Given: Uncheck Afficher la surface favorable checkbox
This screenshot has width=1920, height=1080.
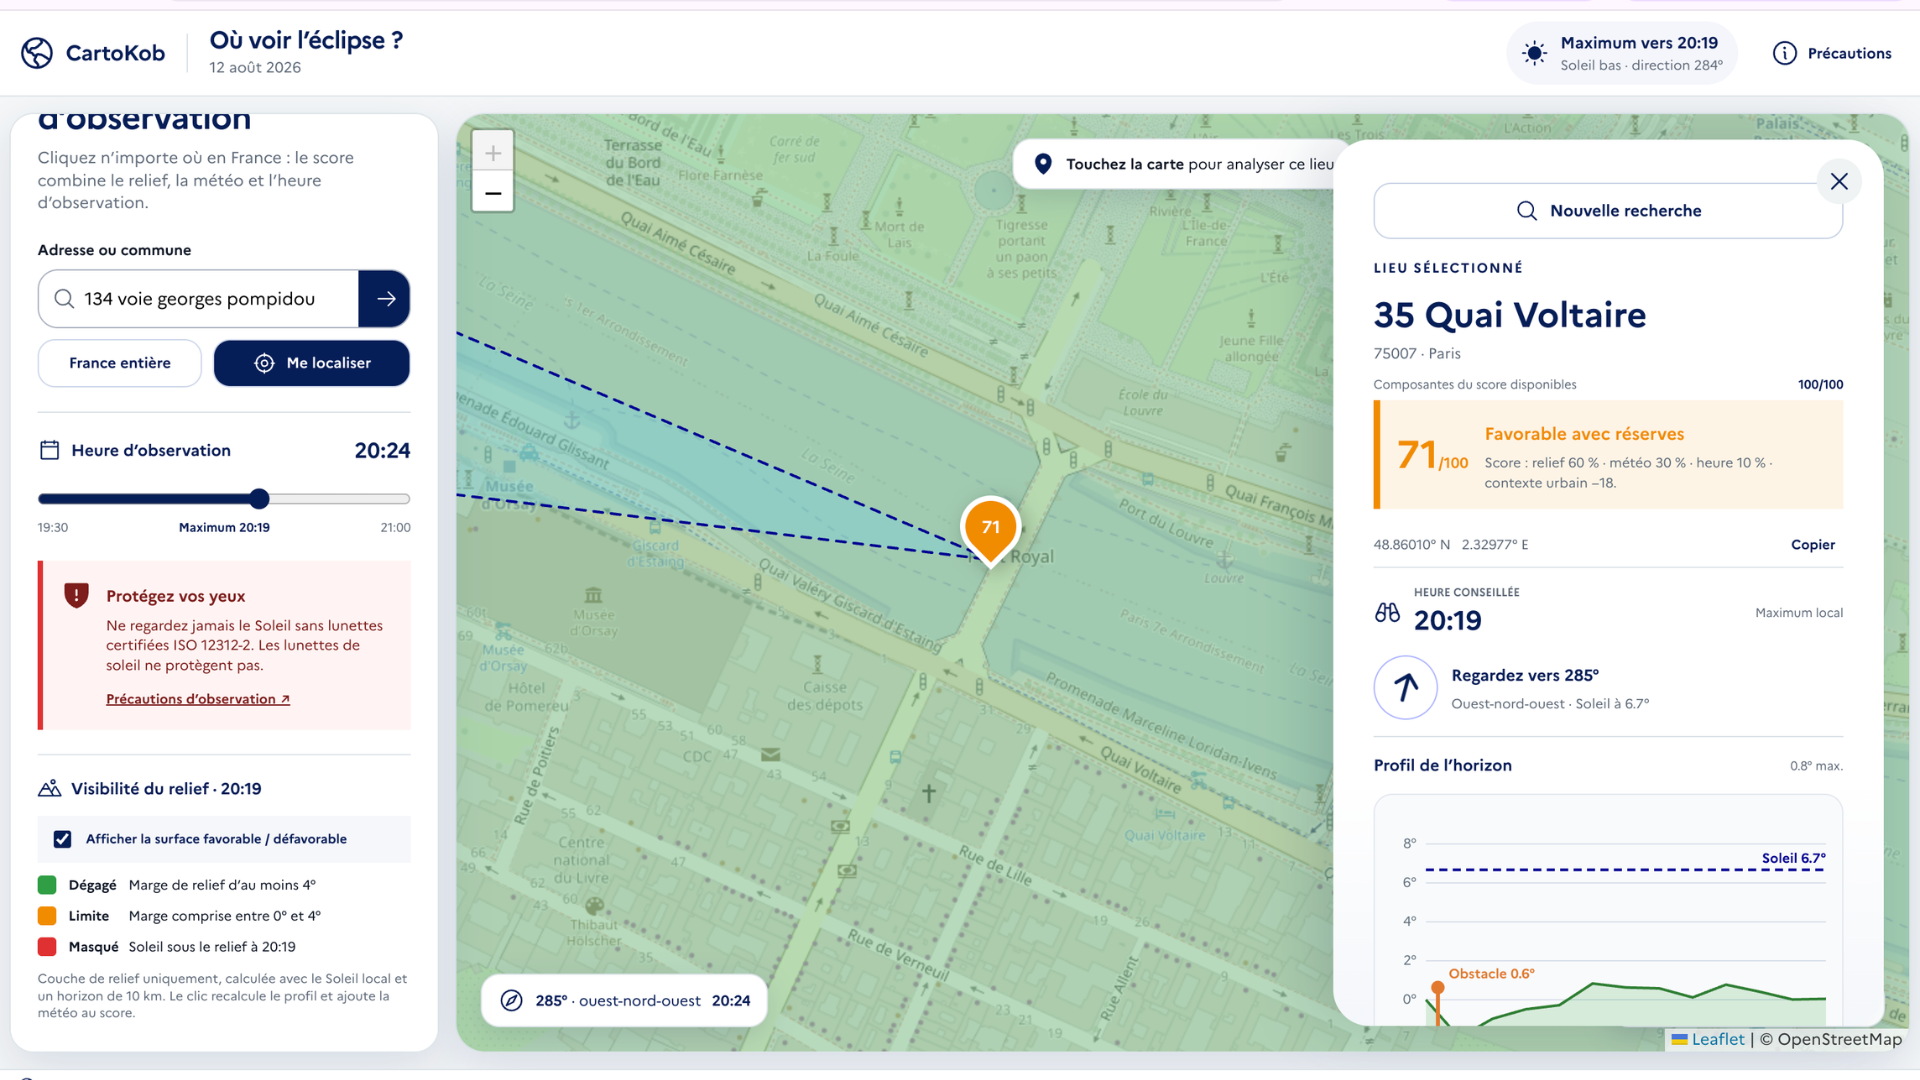Looking at the screenshot, I should (x=63, y=839).
